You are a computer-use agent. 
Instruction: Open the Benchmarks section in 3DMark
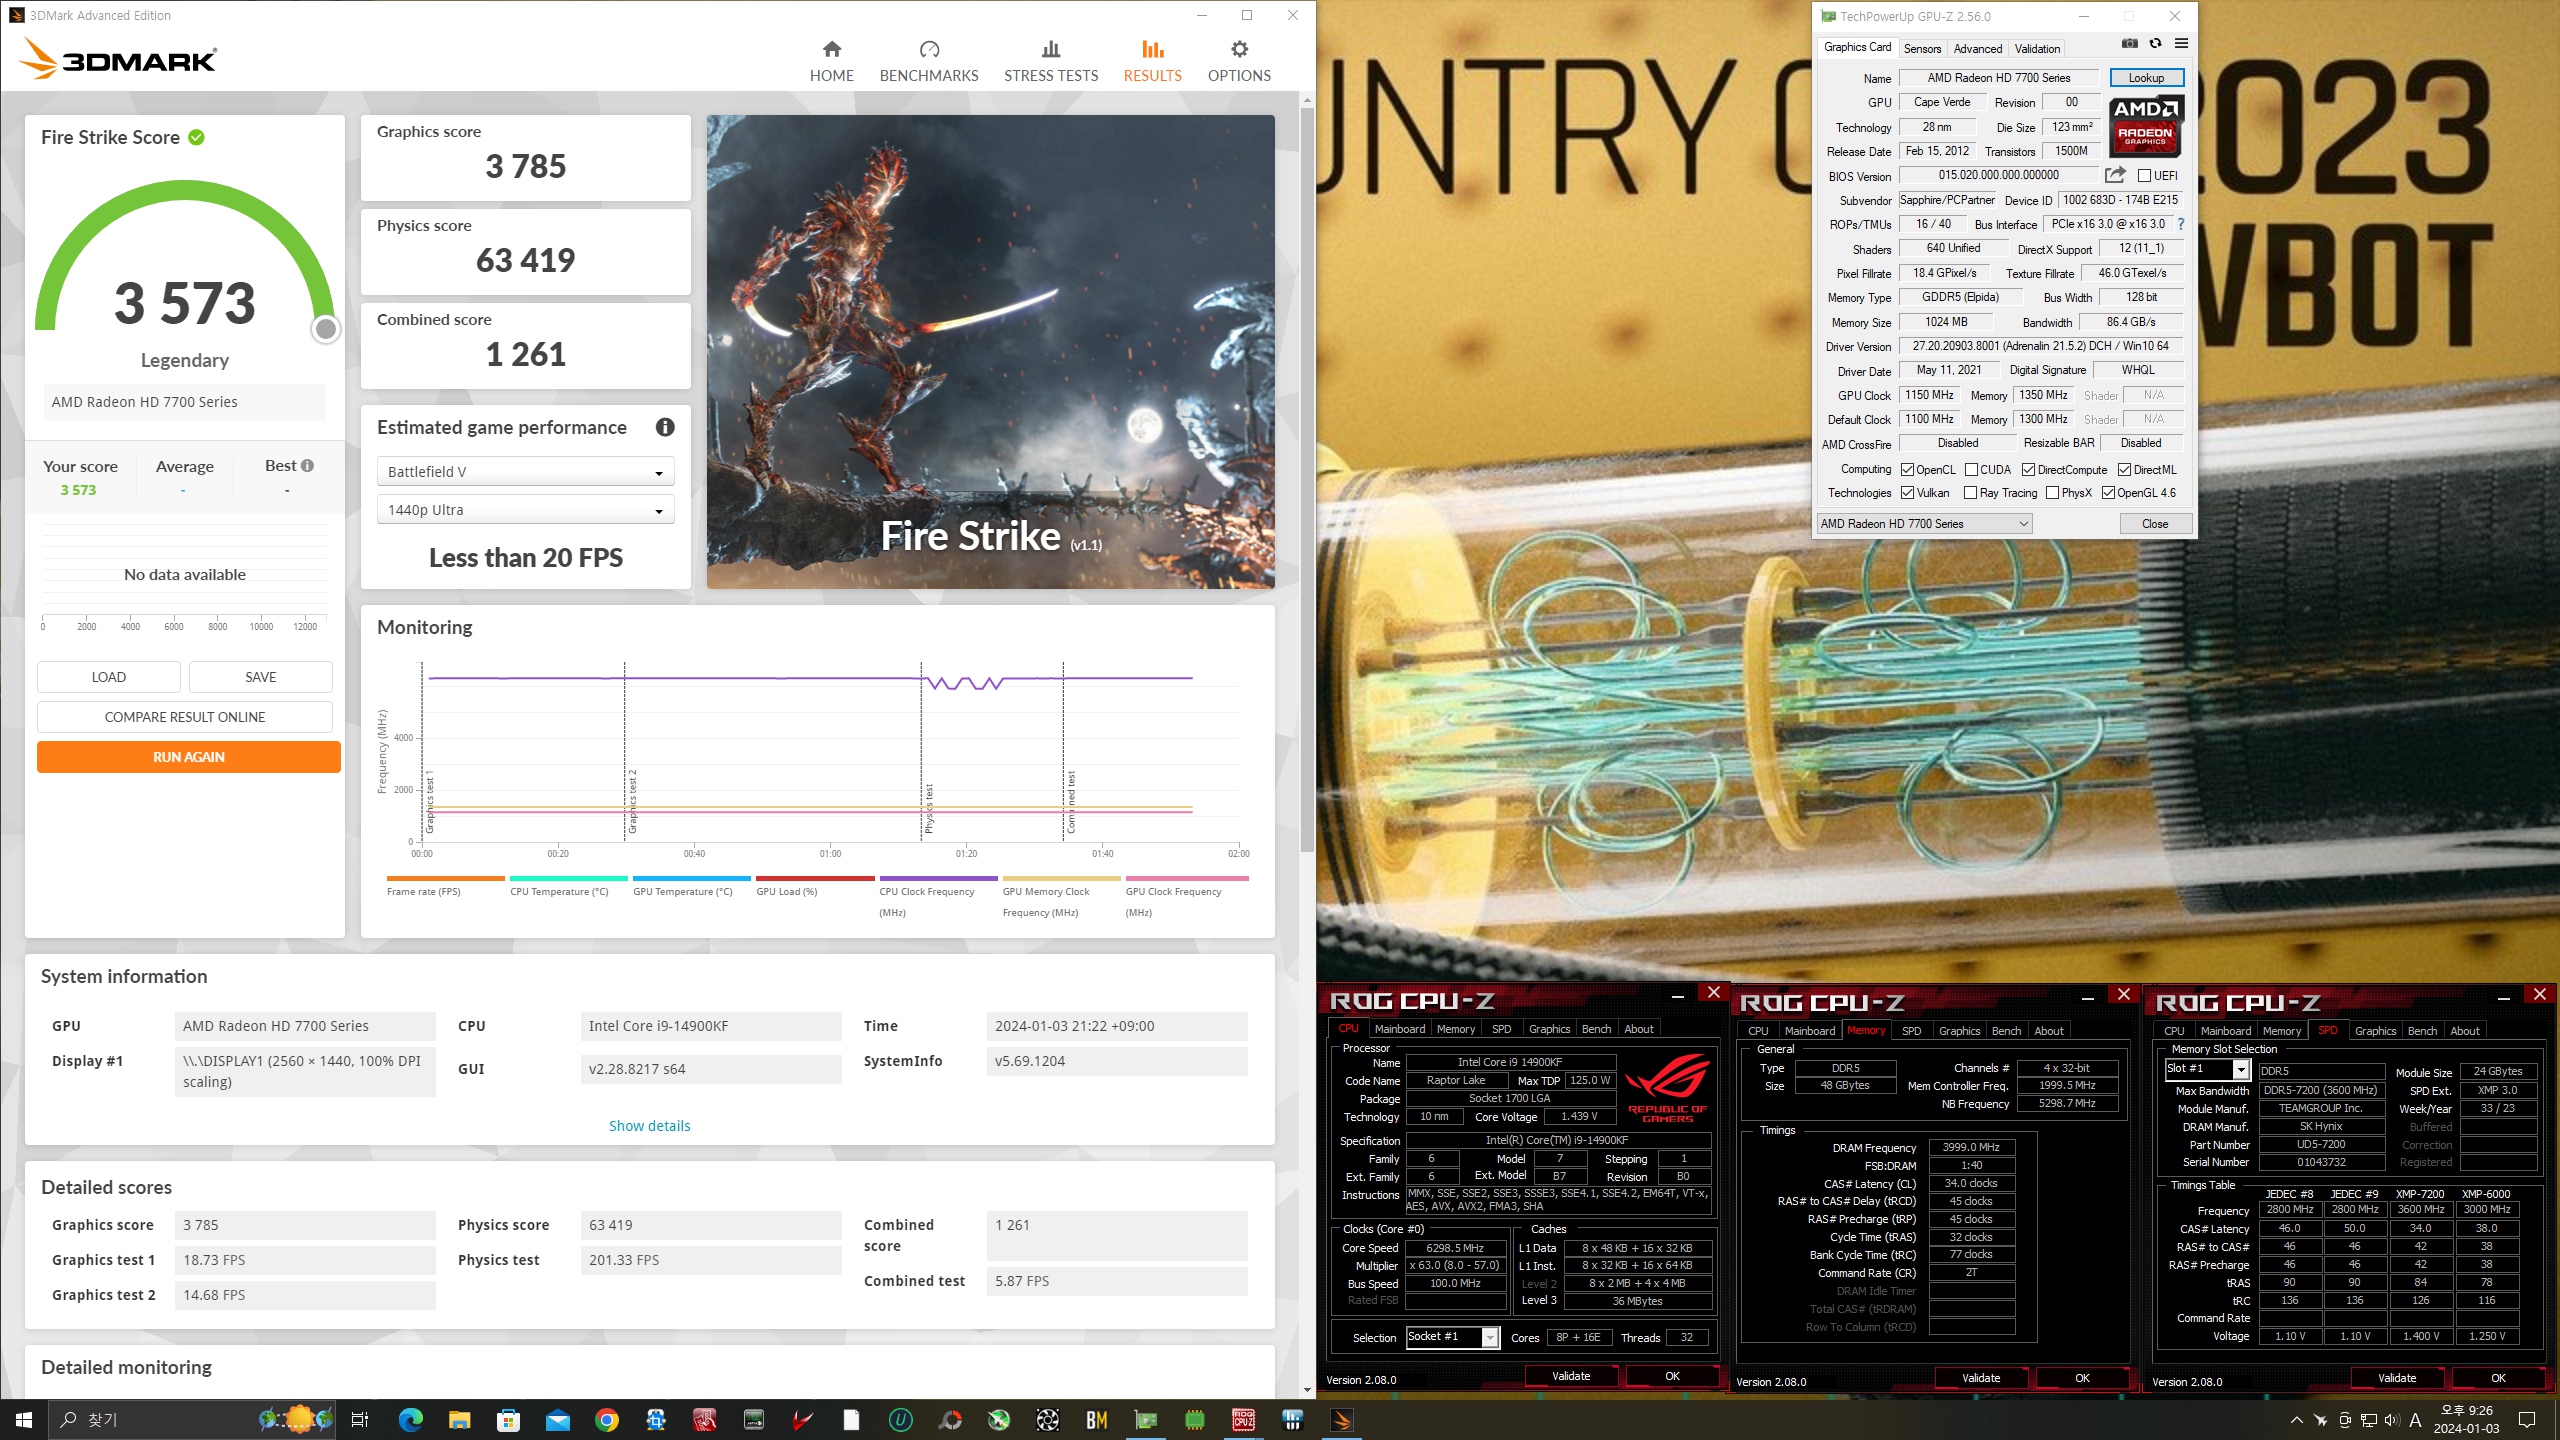point(928,61)
